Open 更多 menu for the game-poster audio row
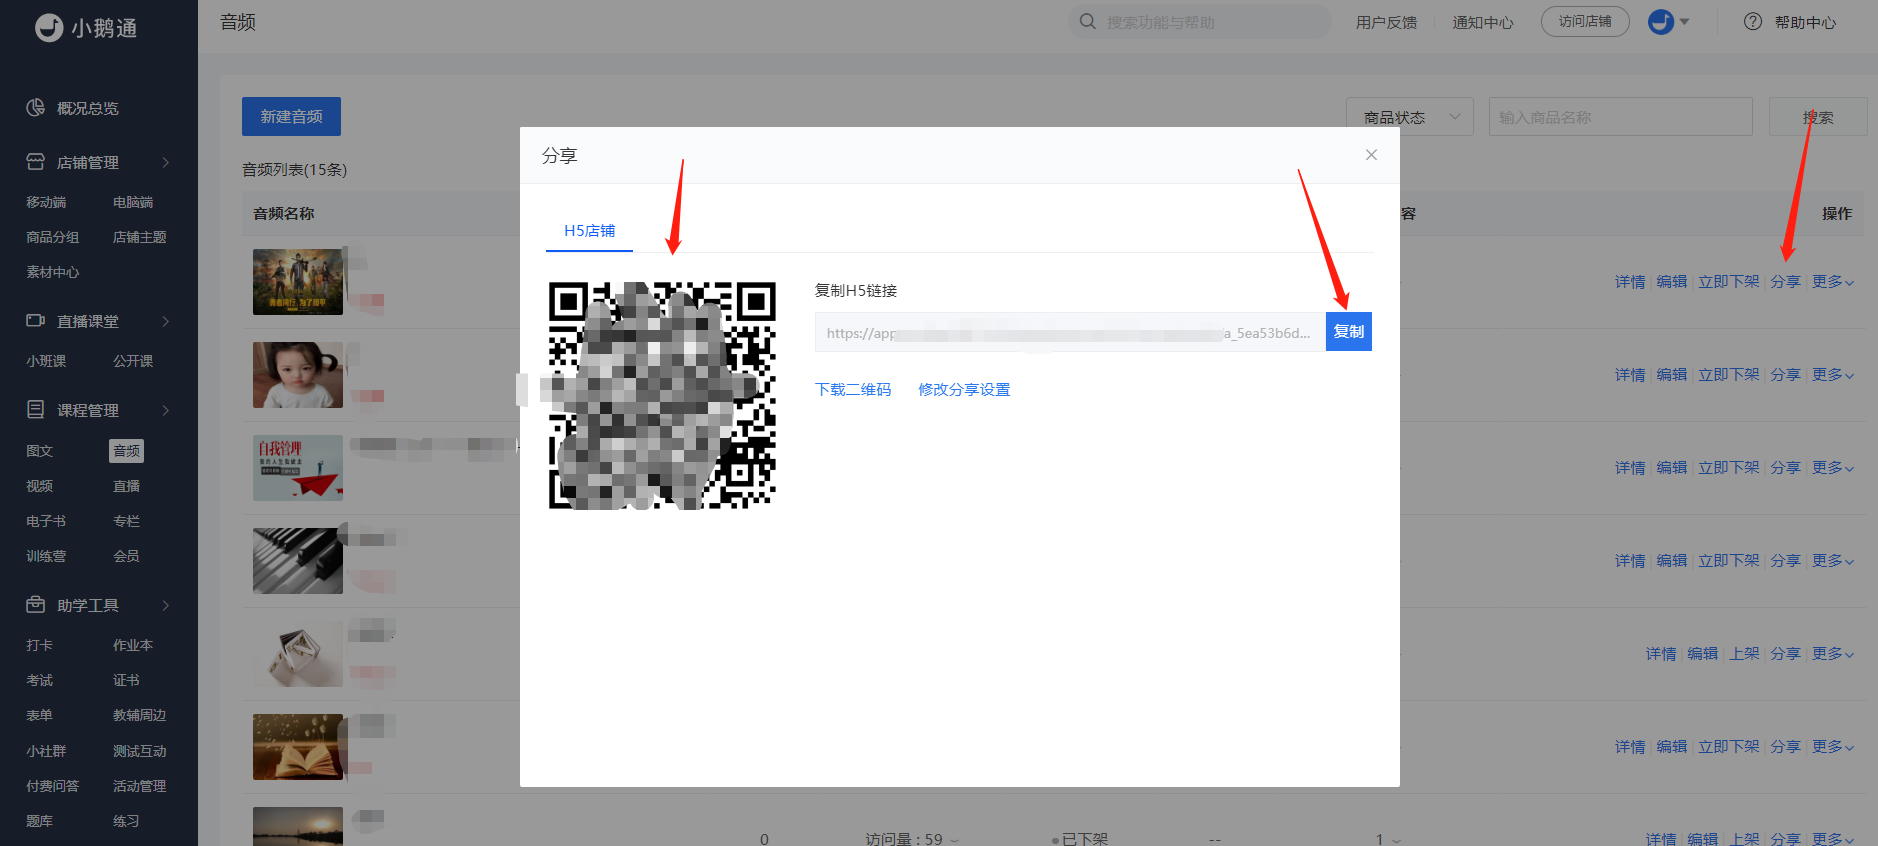The height and width of the screenshot is (846, 1878). click(x=1833, y=282)
